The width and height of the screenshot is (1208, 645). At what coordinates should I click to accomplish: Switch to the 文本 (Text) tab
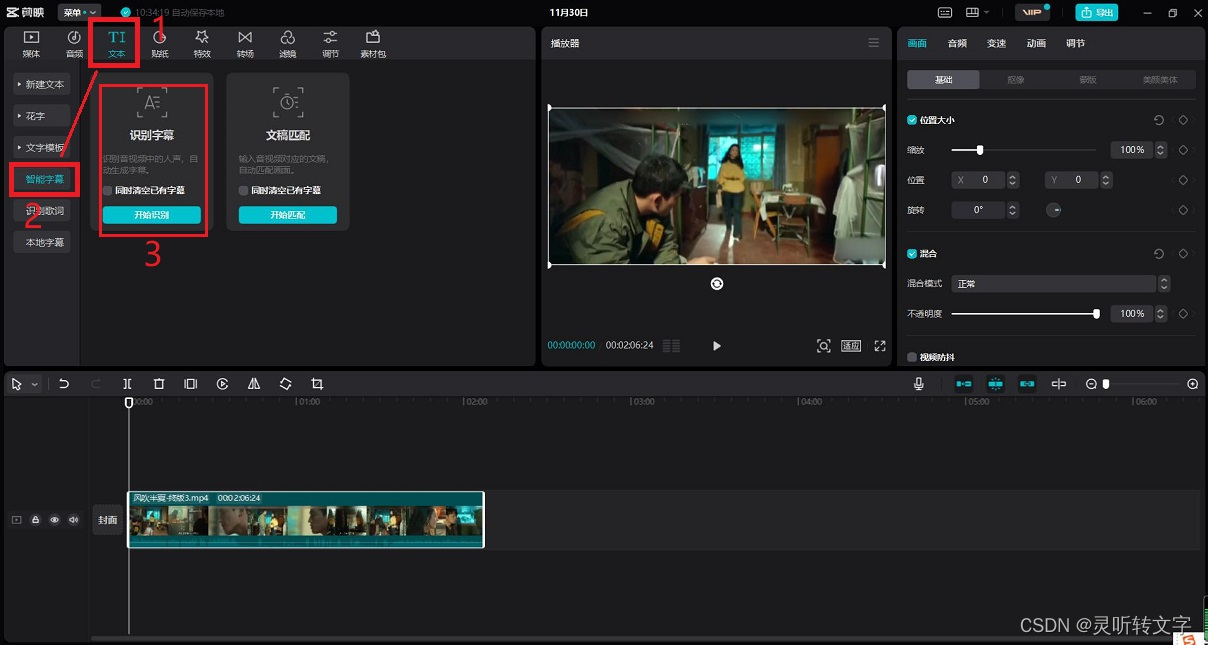tap(117, 44)
